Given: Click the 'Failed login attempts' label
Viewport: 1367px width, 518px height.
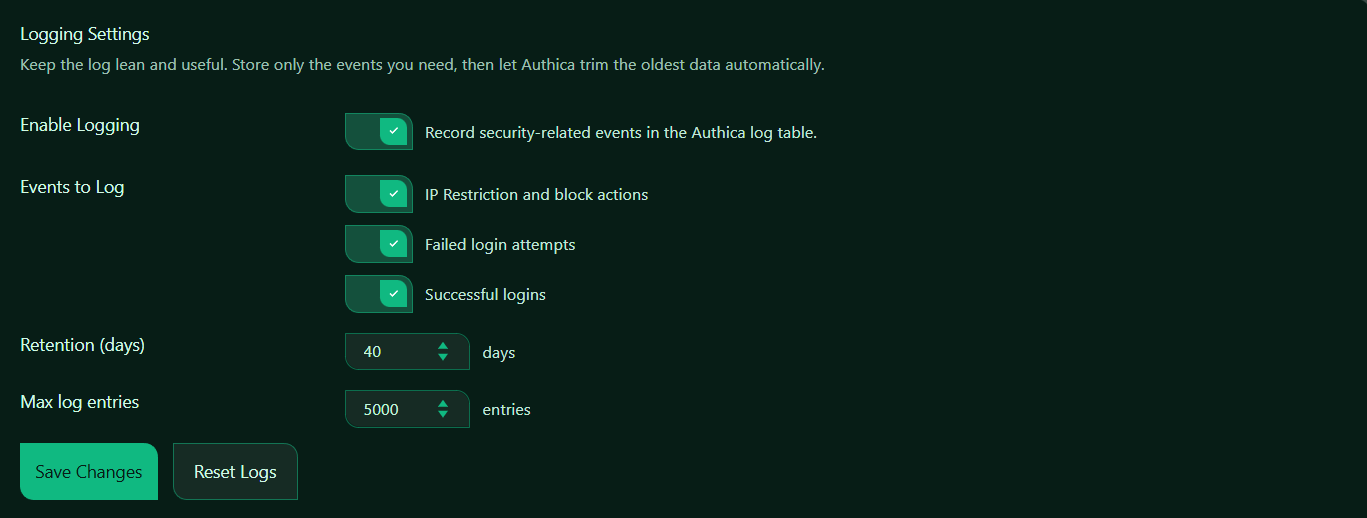Looking at the screenshot, I should (500, 245).
